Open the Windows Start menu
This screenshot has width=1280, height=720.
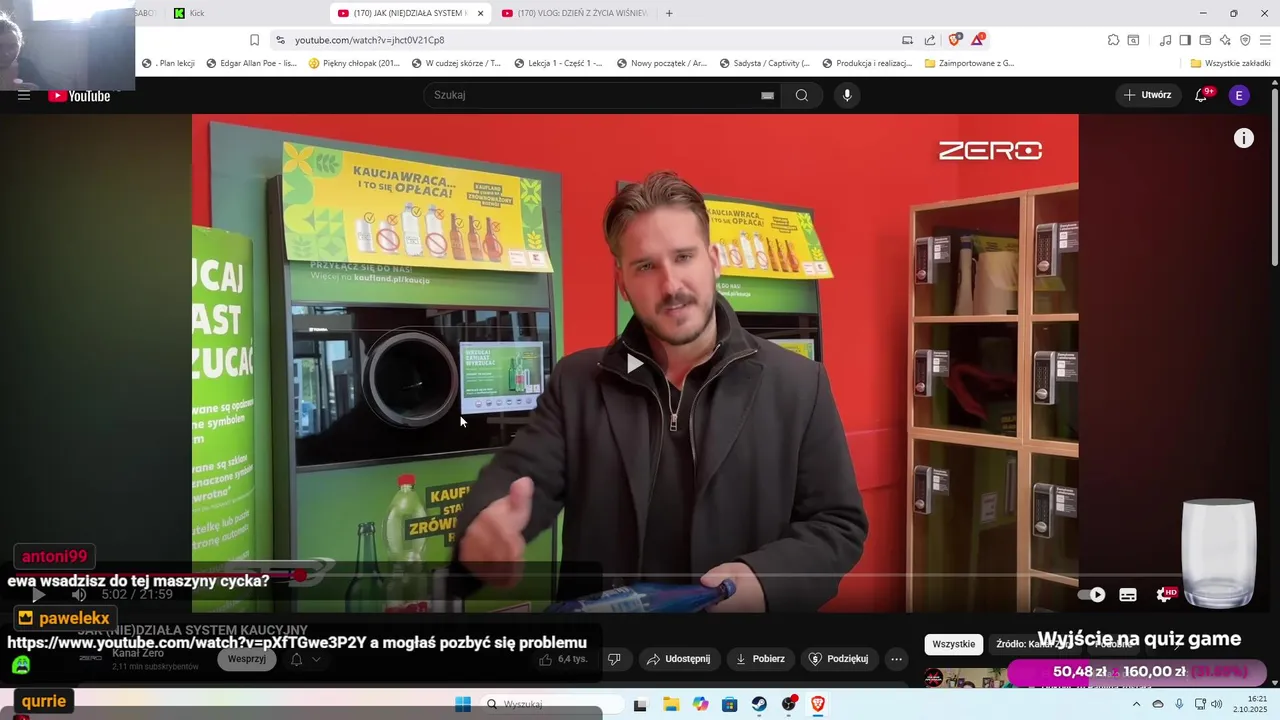462,704
